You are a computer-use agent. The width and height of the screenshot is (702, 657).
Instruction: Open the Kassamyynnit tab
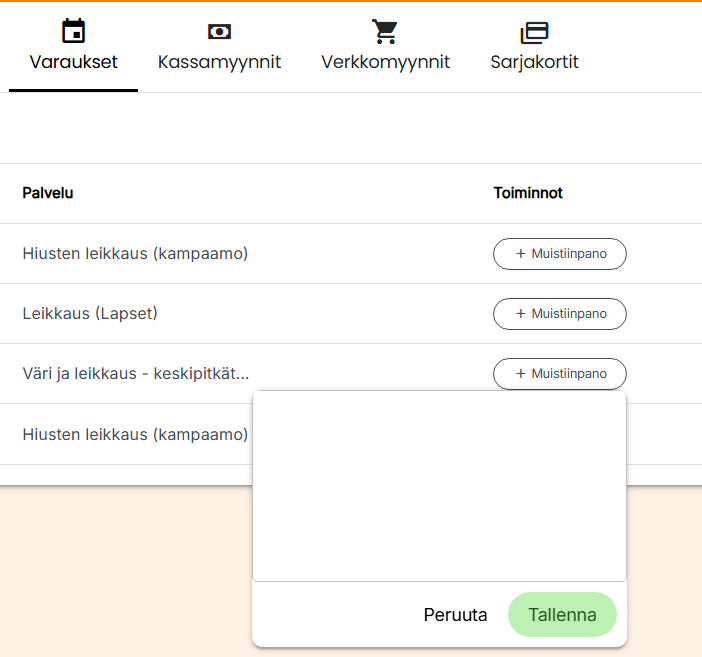(219, 62)
